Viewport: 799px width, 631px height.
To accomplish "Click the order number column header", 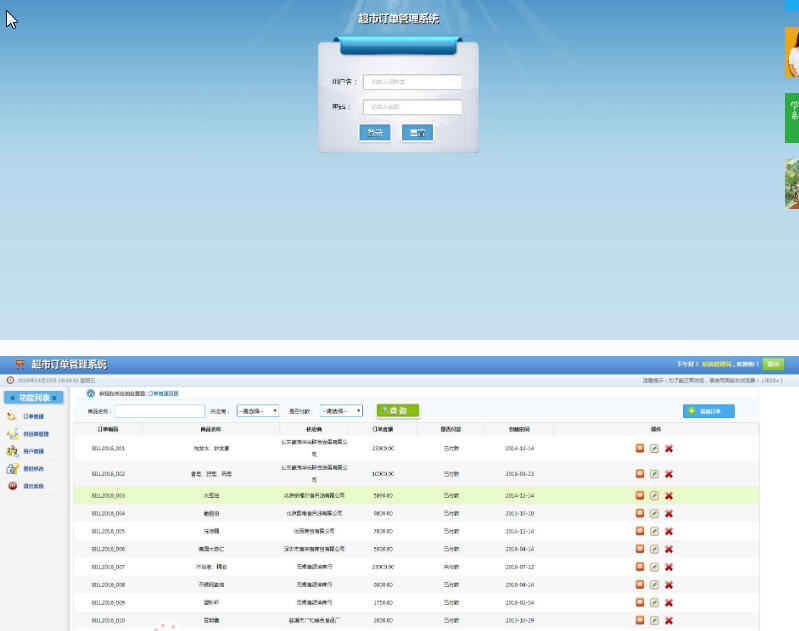I will 108,429.
